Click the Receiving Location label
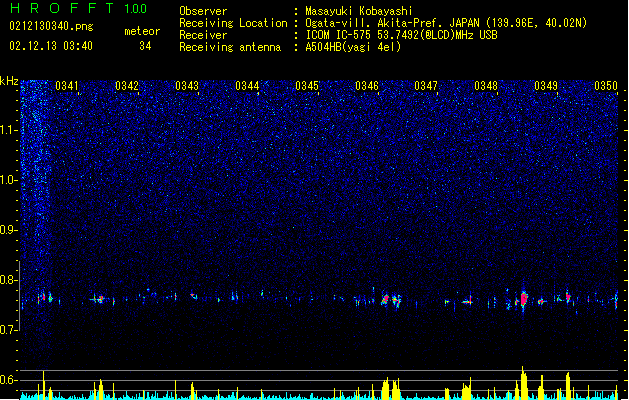 (233, 23)
